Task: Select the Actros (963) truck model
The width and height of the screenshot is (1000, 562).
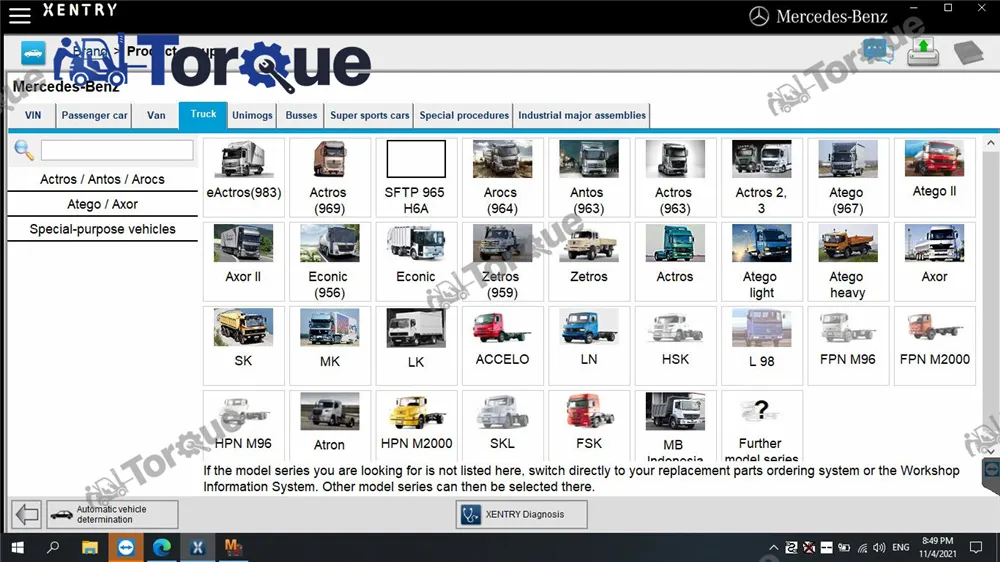Action: [675, 177]
